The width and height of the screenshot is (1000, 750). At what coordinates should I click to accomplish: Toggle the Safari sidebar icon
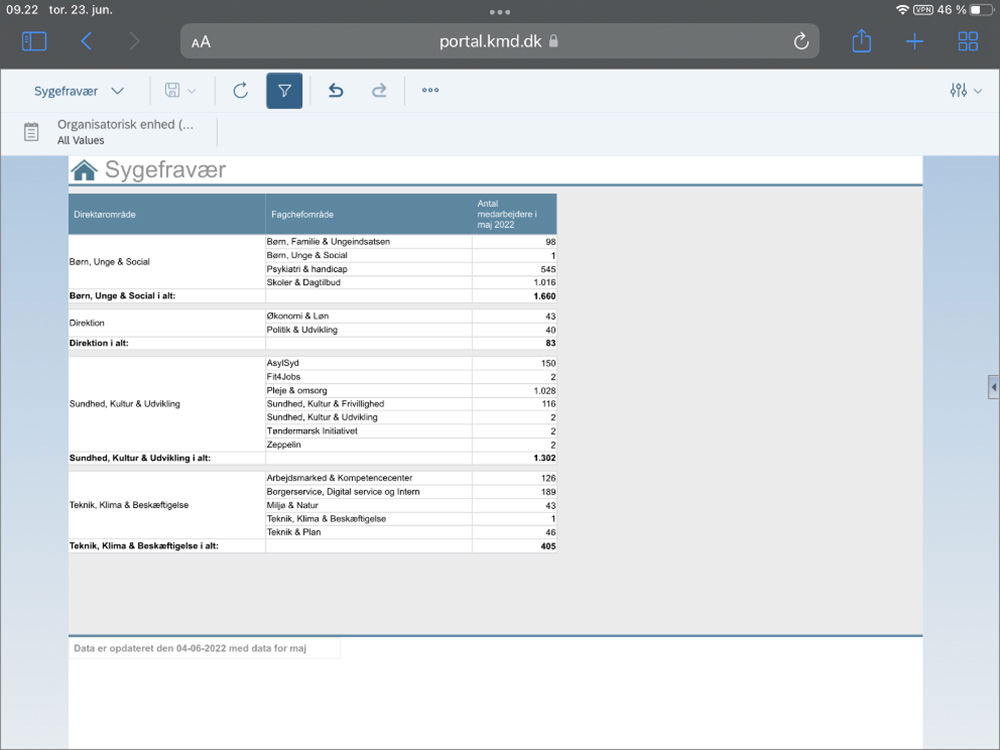coord(34,41)
